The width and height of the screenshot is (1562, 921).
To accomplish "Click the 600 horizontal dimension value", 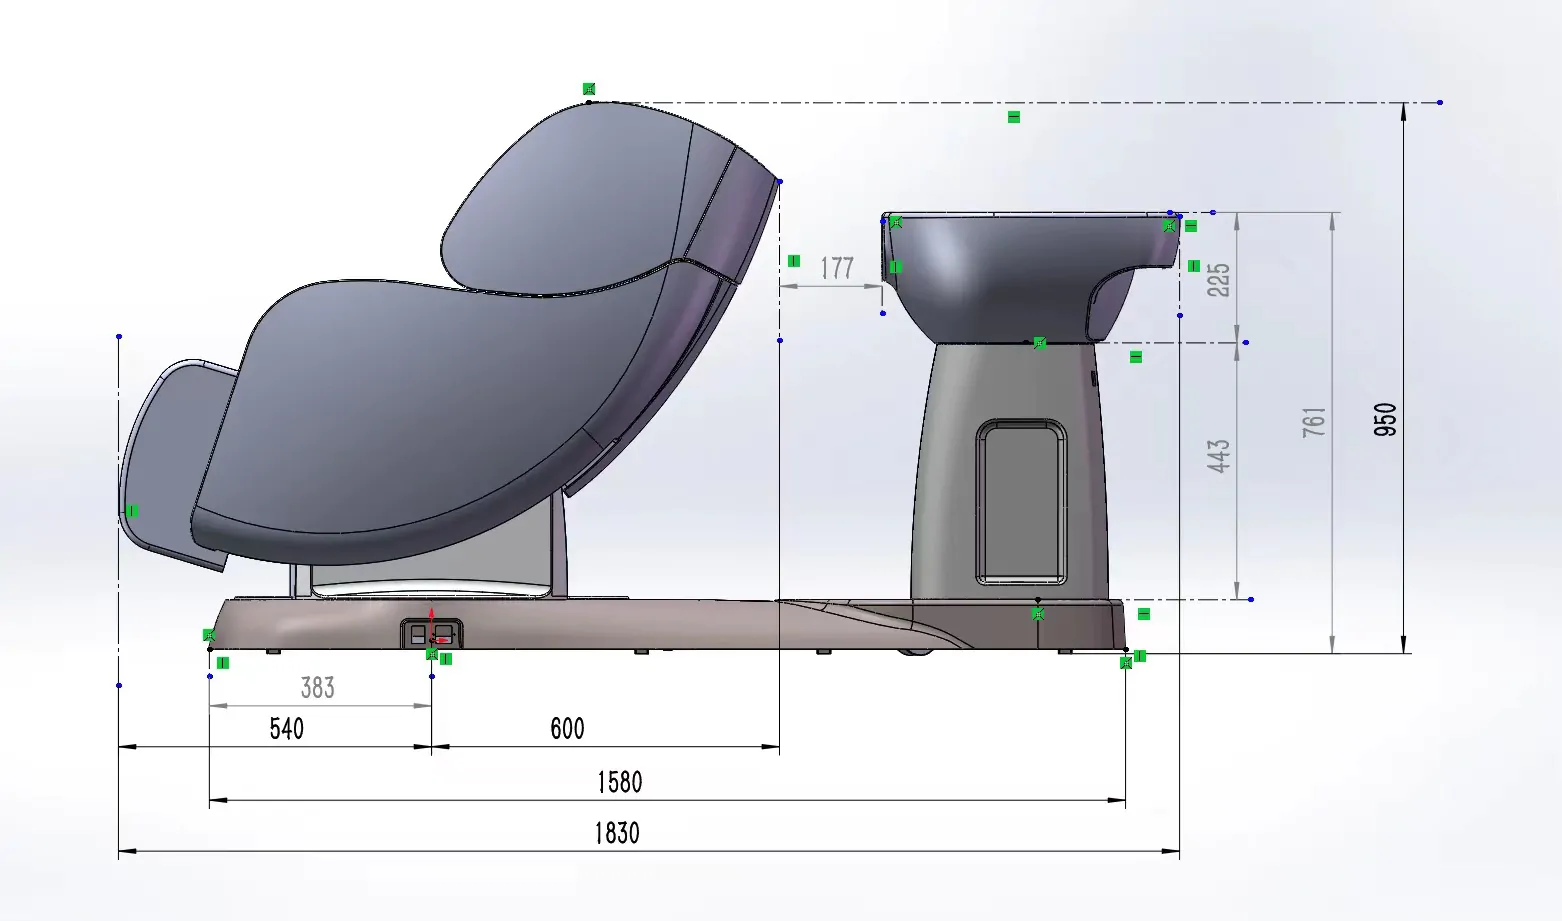I will coord(567,728).
